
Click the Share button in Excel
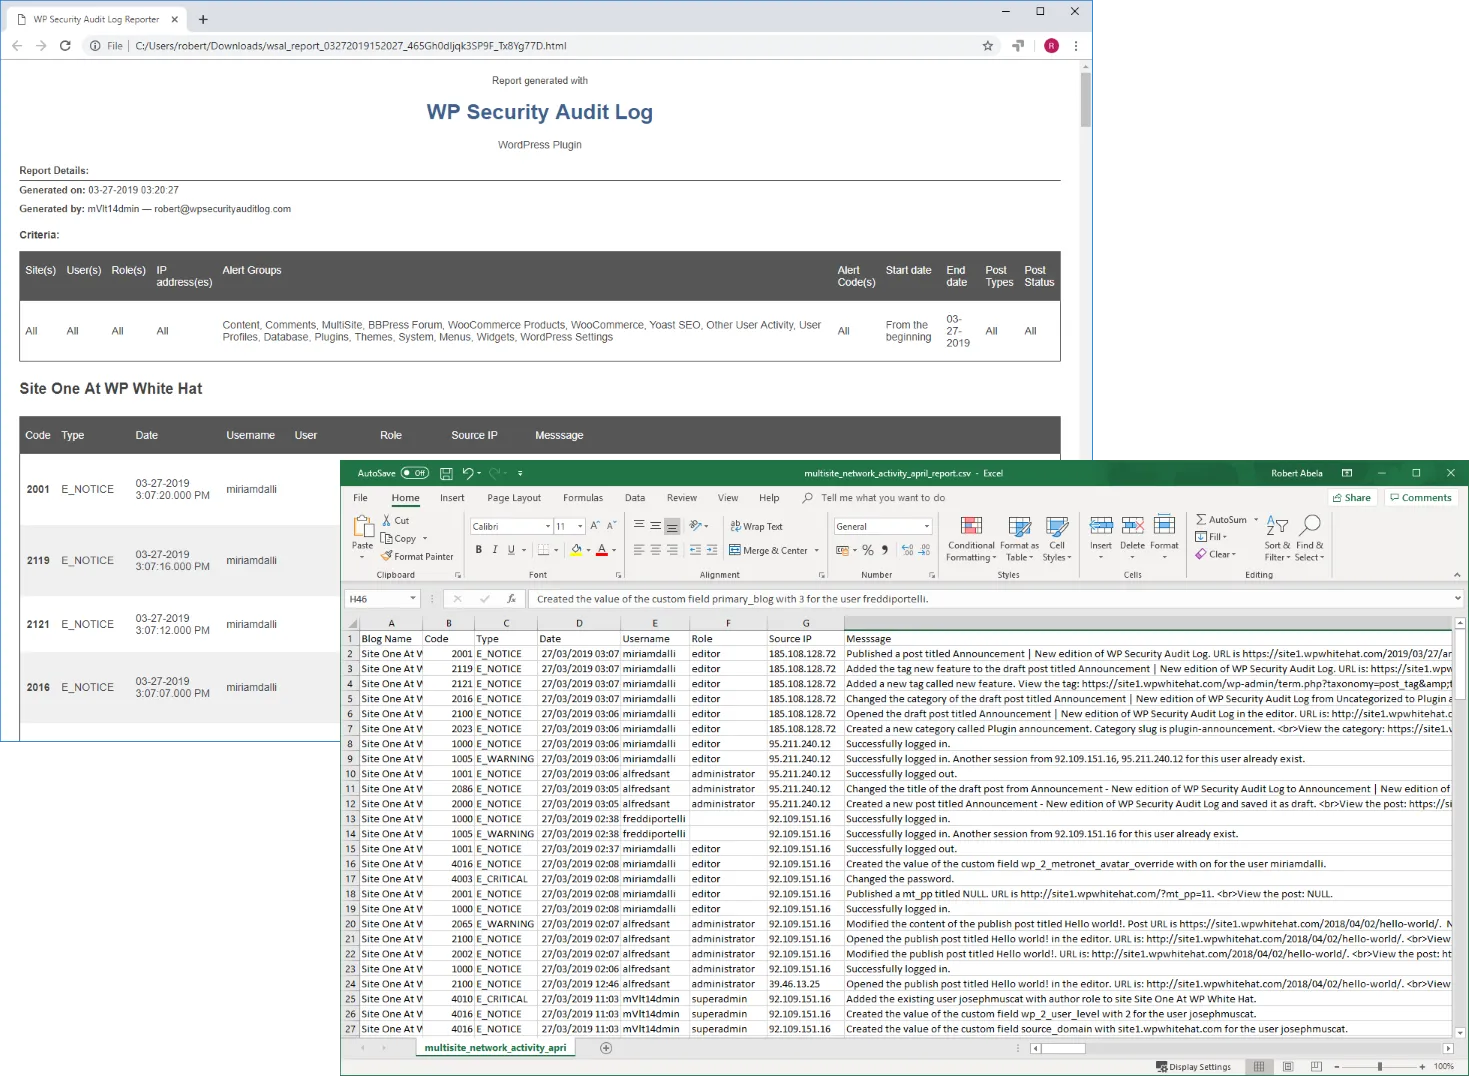pyautogui.click(x=1352, y=498)
